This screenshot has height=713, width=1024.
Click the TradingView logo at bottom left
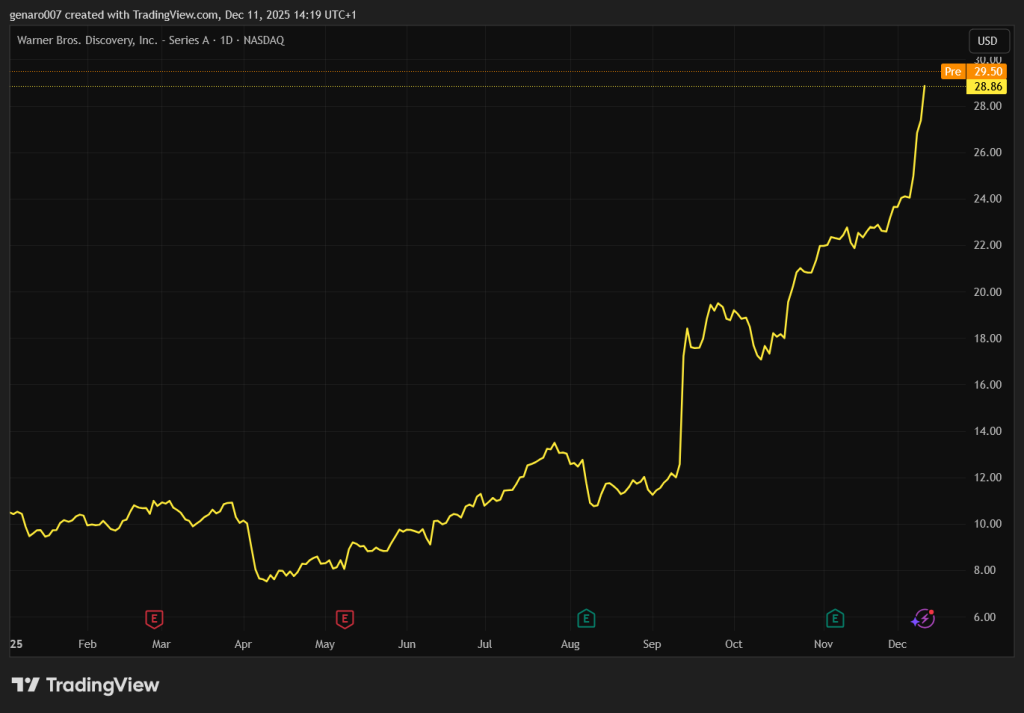coord(85,685)
